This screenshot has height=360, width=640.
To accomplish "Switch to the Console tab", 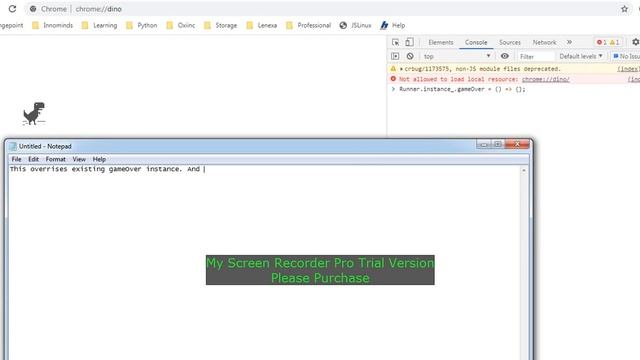I will tap(476, 42).
